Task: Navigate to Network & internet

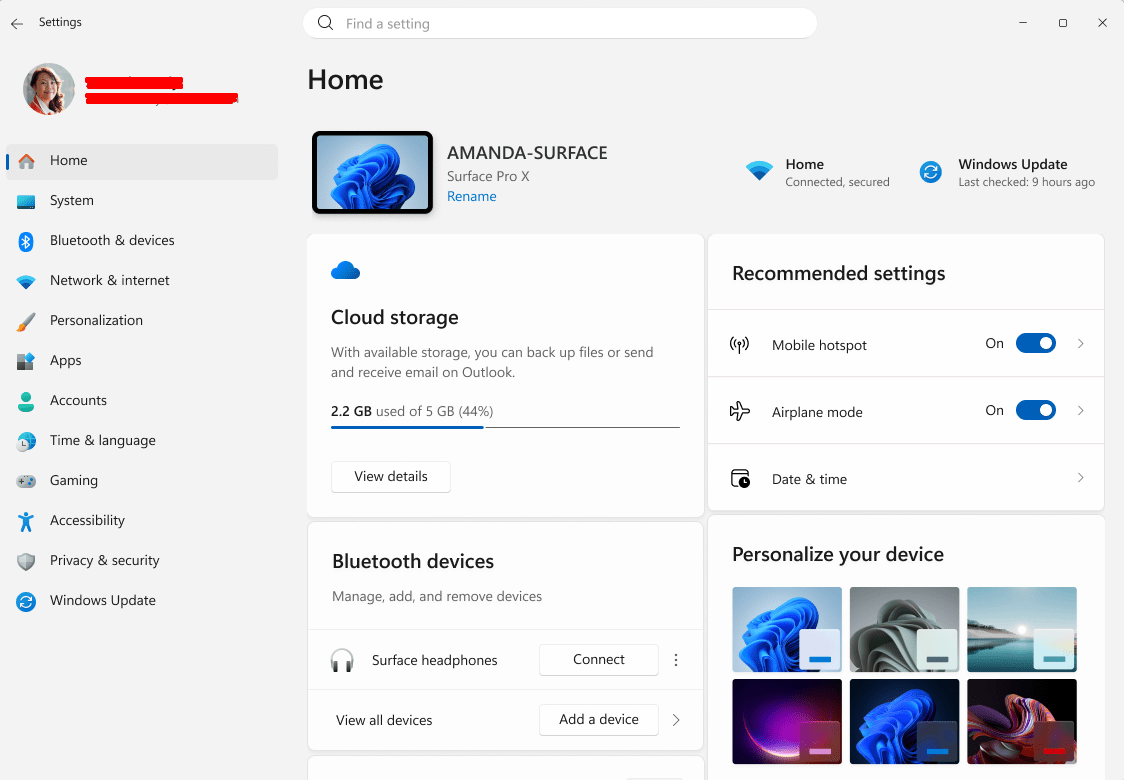Action: (x=142, y=282)
